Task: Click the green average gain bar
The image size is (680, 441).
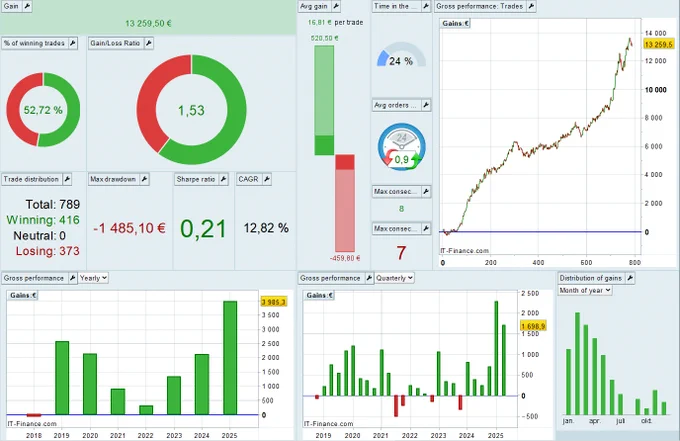Action: pos(324,100)
